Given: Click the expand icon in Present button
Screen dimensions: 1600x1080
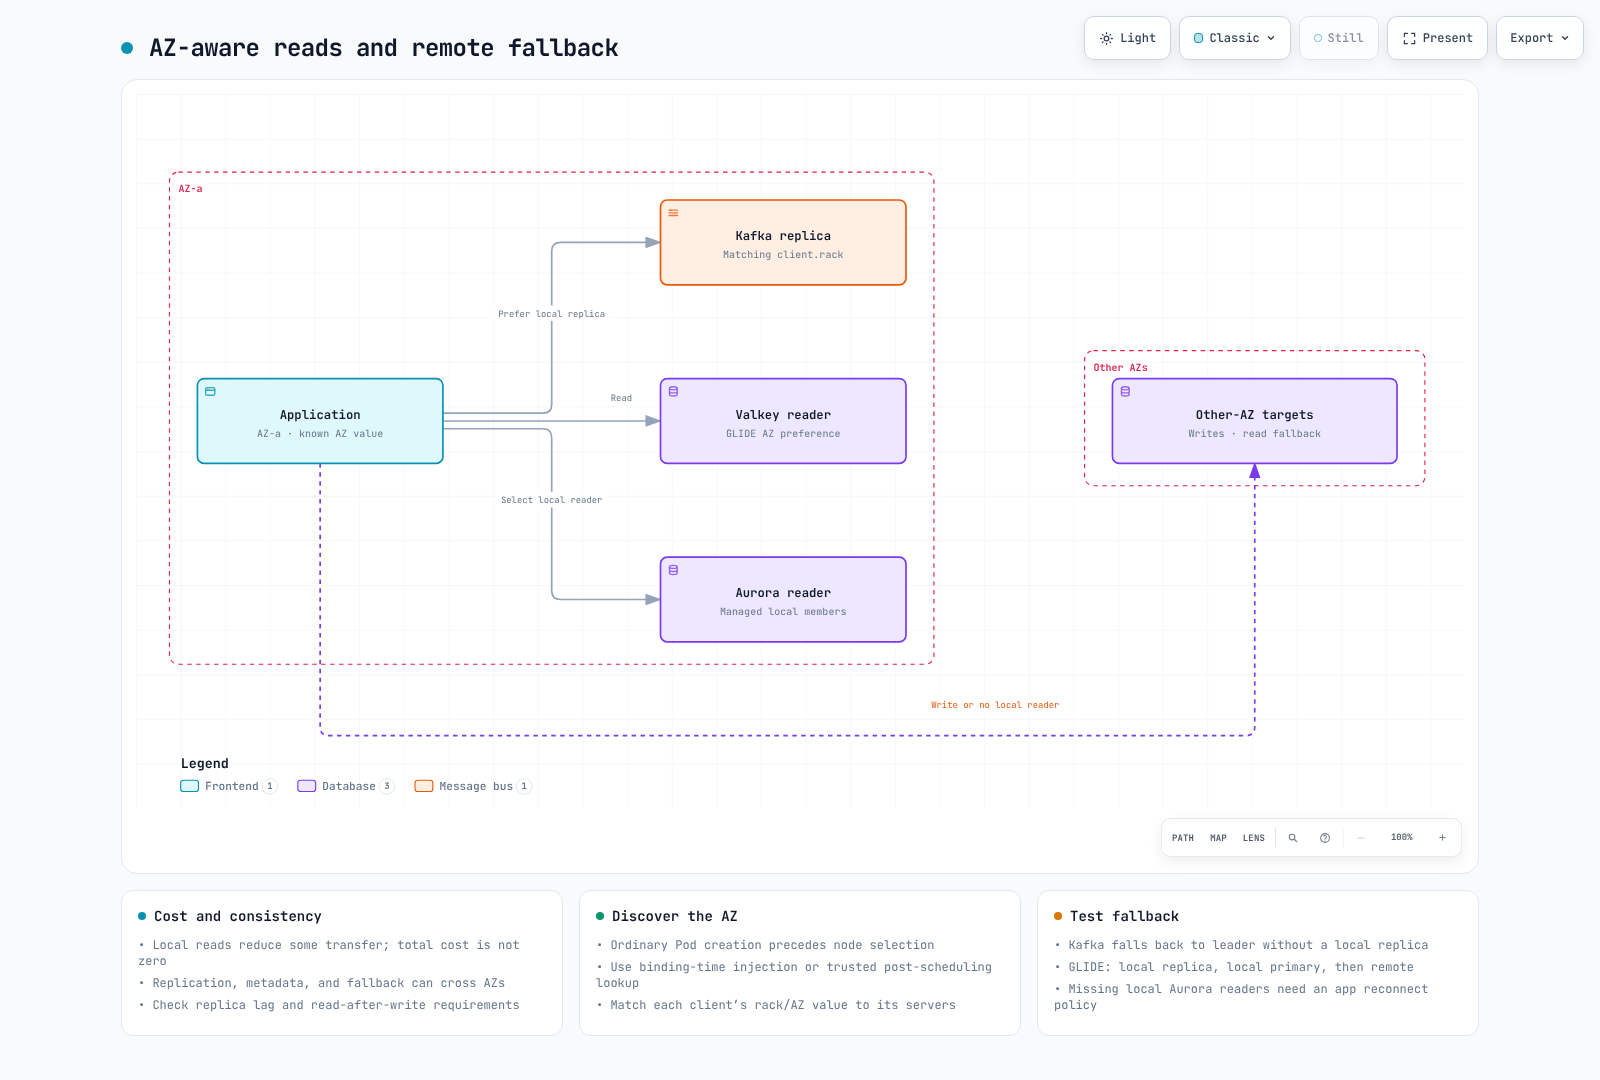Looking at the screenshot, I should click(x=1409, y=38).
